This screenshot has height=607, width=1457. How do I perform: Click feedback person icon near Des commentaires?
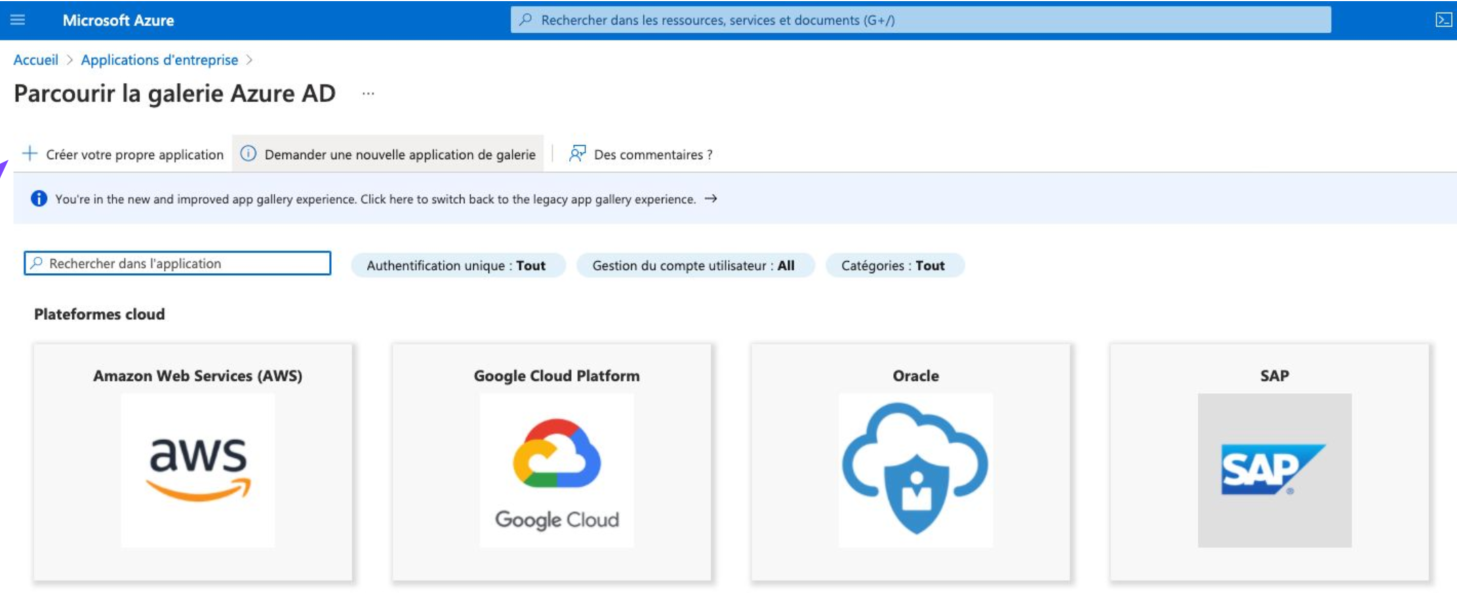(x=577, y=154)
